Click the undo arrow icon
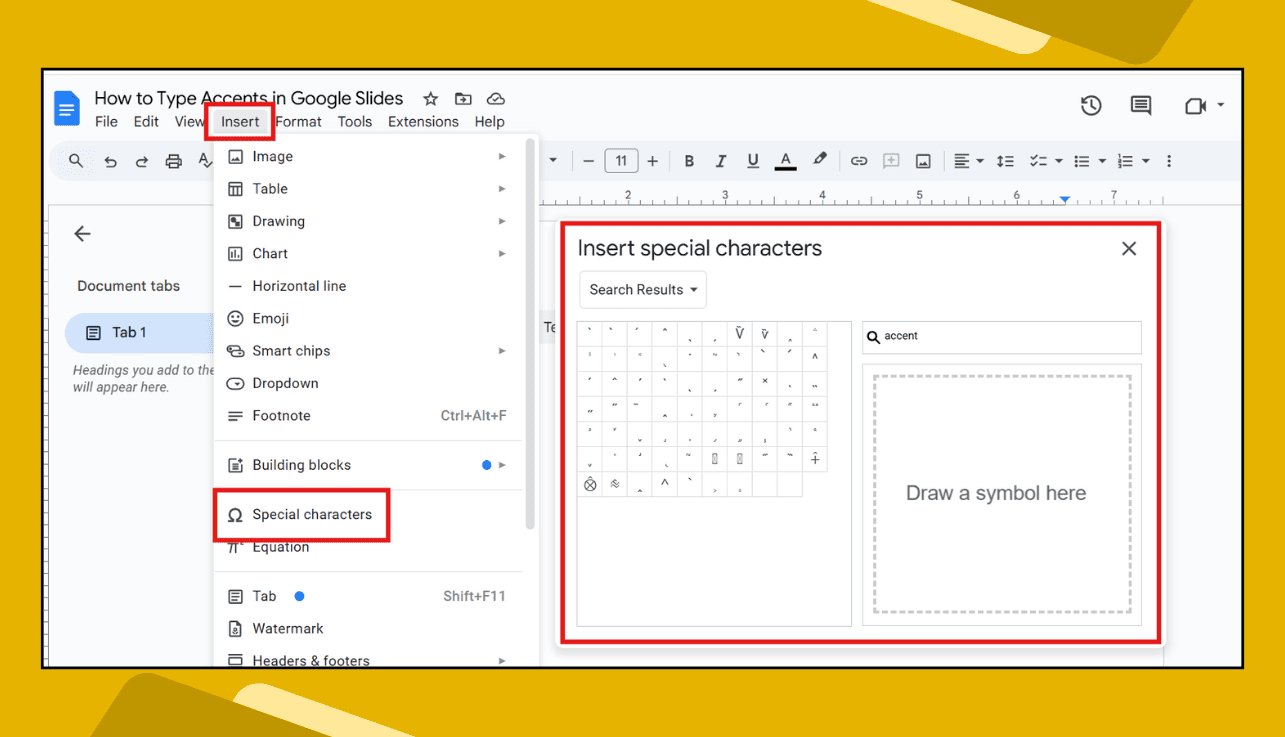 (x=110, y=160)
